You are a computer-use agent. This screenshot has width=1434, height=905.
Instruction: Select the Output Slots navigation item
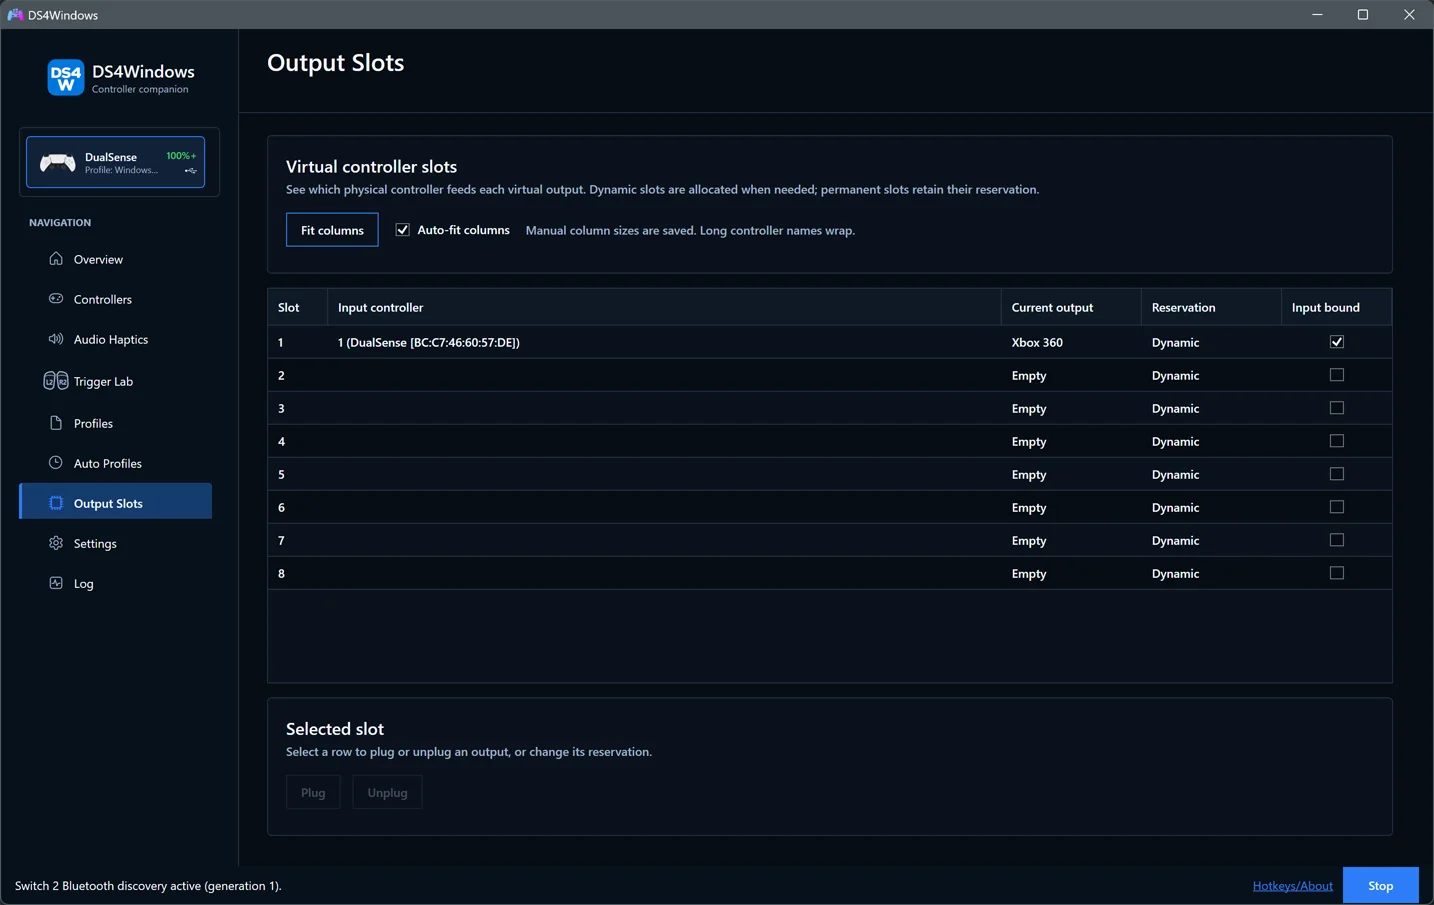pyautogui.click(x=116, y=501)
